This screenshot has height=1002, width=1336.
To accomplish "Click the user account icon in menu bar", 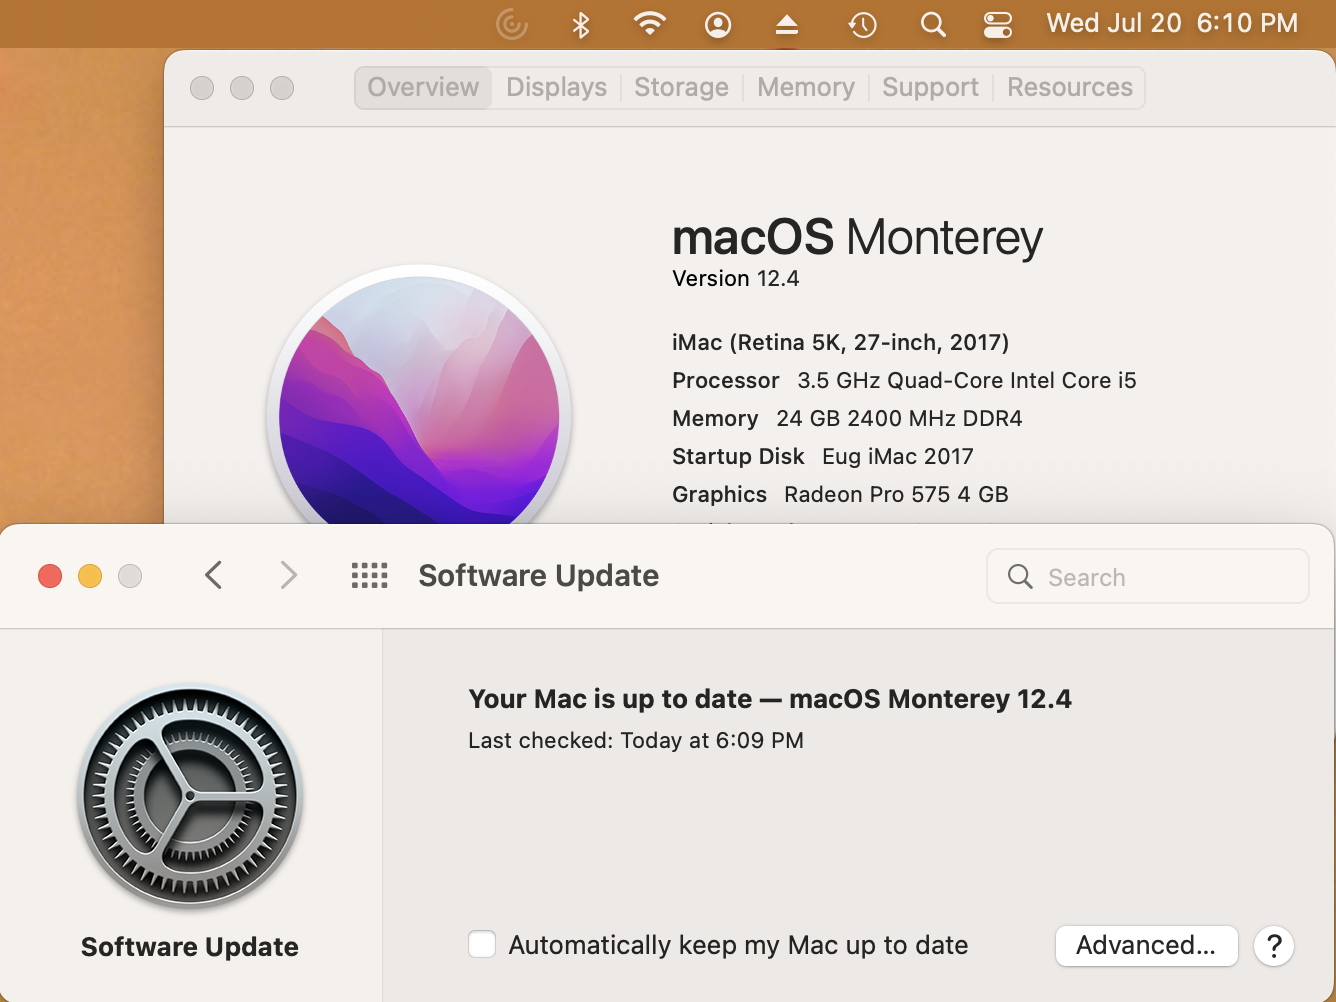I will (x=718, y=24).
